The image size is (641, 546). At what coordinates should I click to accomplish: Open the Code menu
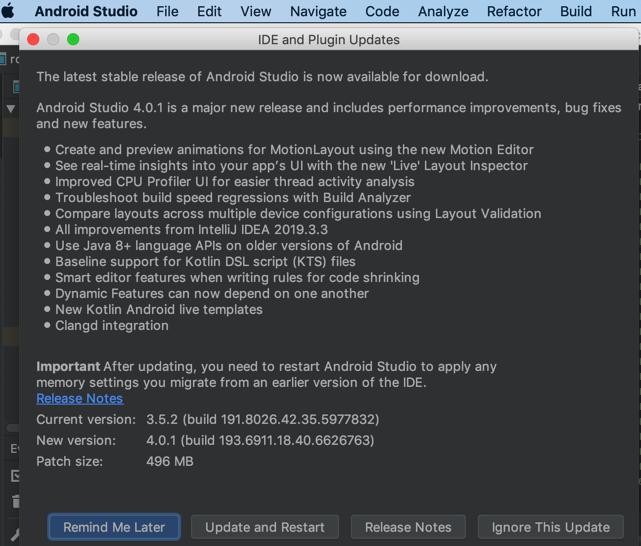[x=382, y=11]
